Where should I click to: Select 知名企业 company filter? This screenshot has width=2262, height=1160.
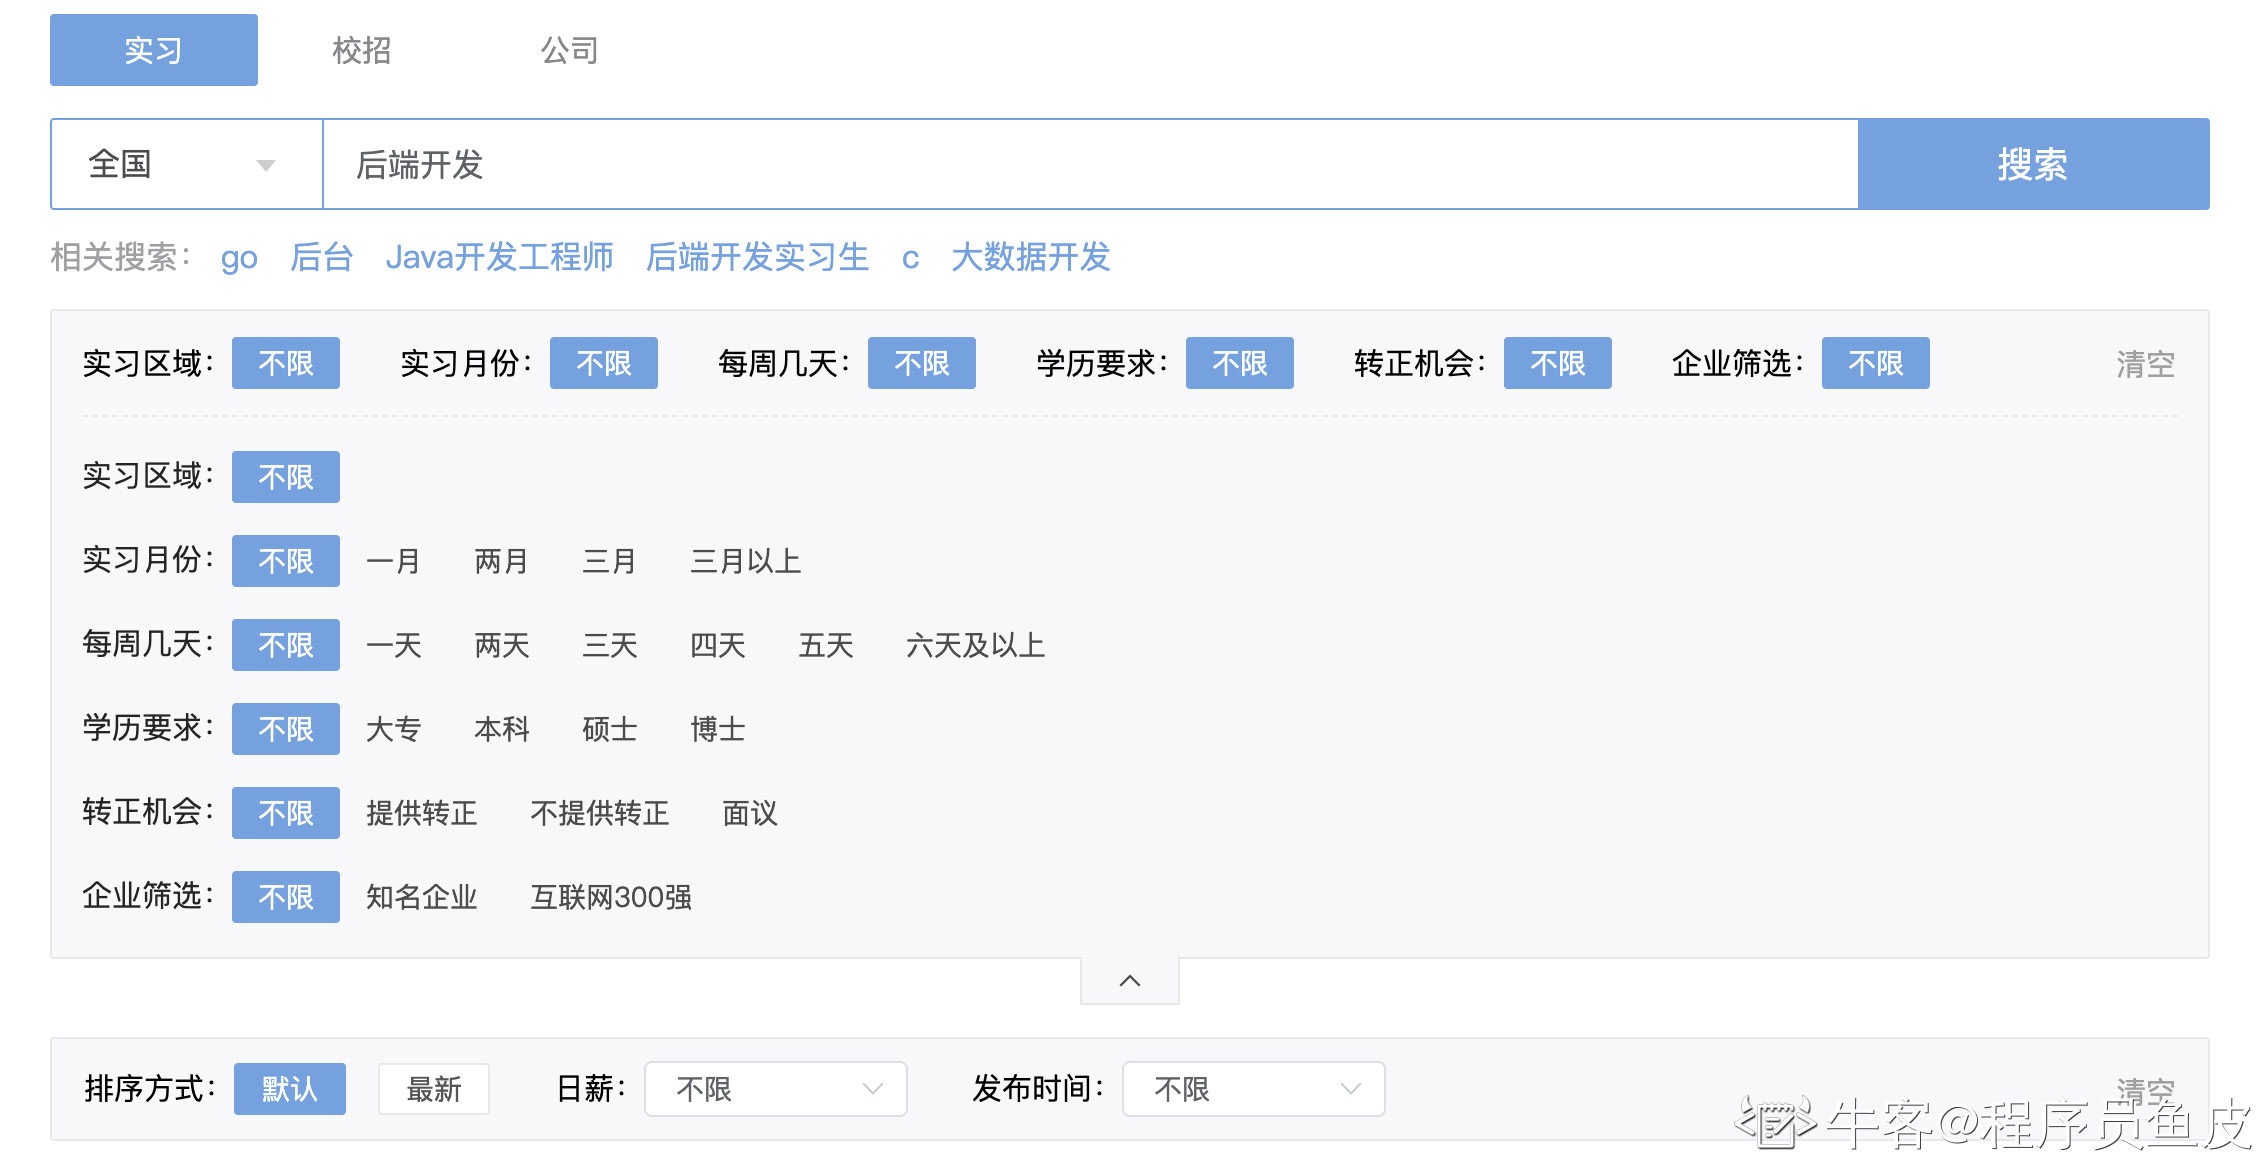[421, 897]
